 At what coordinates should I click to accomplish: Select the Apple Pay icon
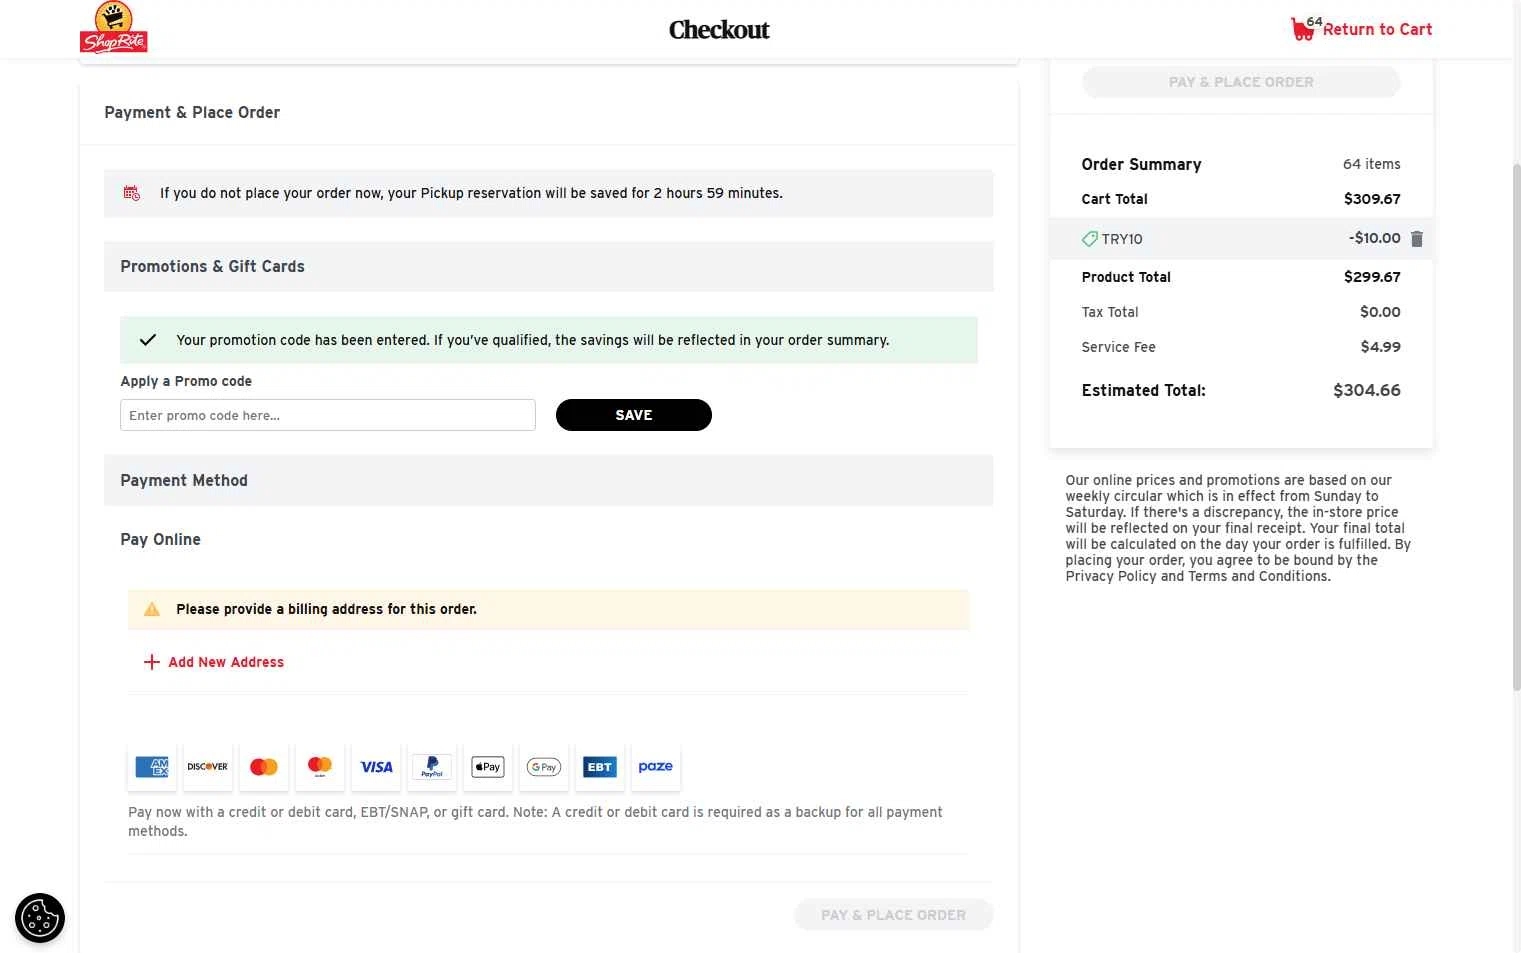click(x=488, y=767)
